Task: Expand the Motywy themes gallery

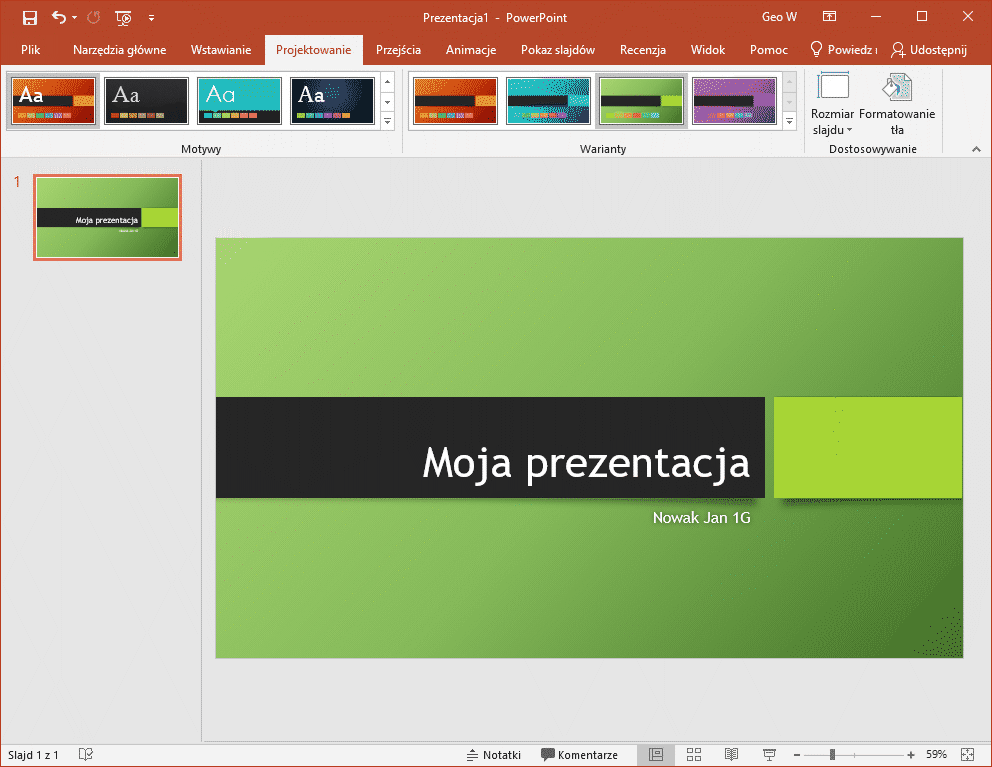Action: pos(388,121)
